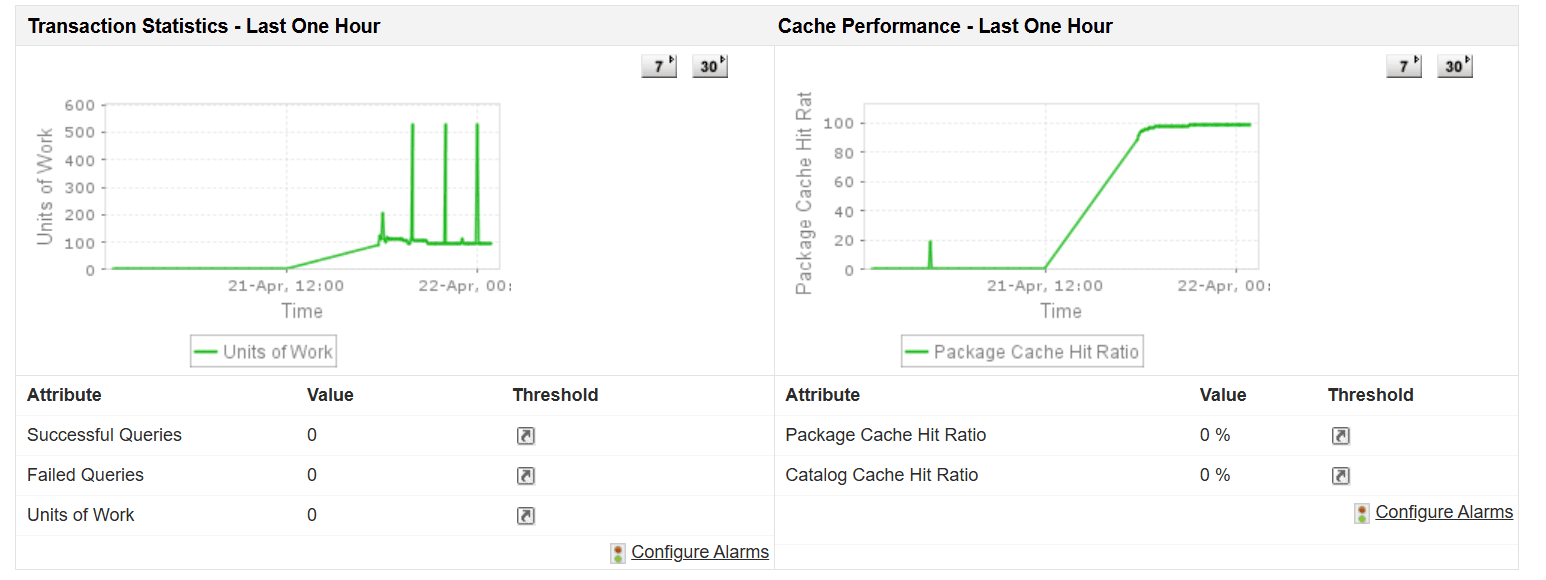
Task: Open Configure Alarms under Transaction Statistics
Action: point(699,552)
